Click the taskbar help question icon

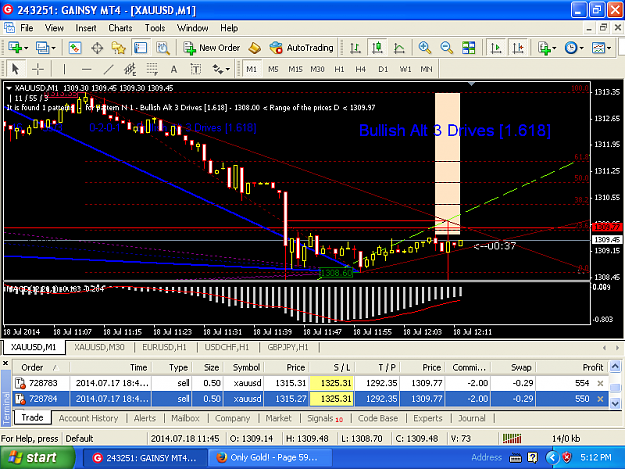[x=532, y=457]
